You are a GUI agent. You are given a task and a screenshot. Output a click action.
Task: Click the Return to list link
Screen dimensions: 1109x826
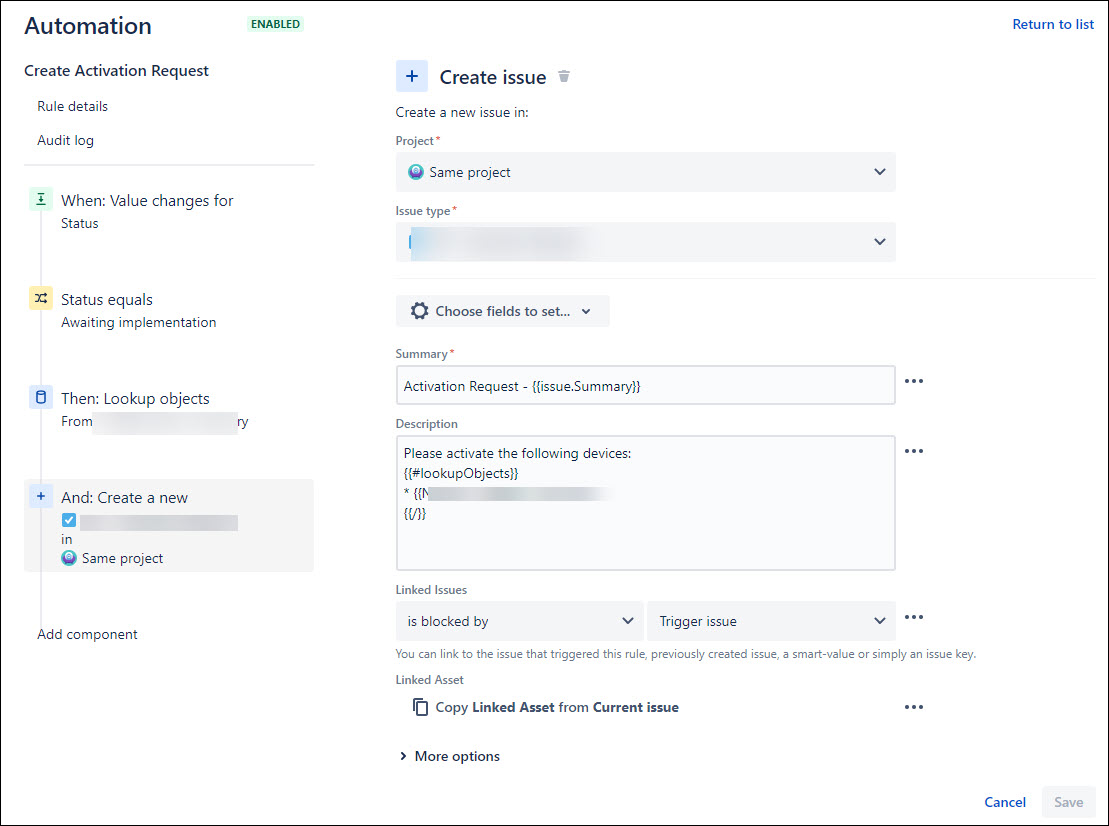[x=1053, y=23]
